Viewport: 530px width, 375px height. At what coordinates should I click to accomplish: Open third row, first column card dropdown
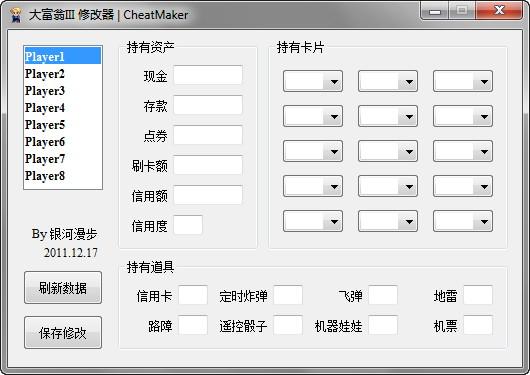(313, 151)
